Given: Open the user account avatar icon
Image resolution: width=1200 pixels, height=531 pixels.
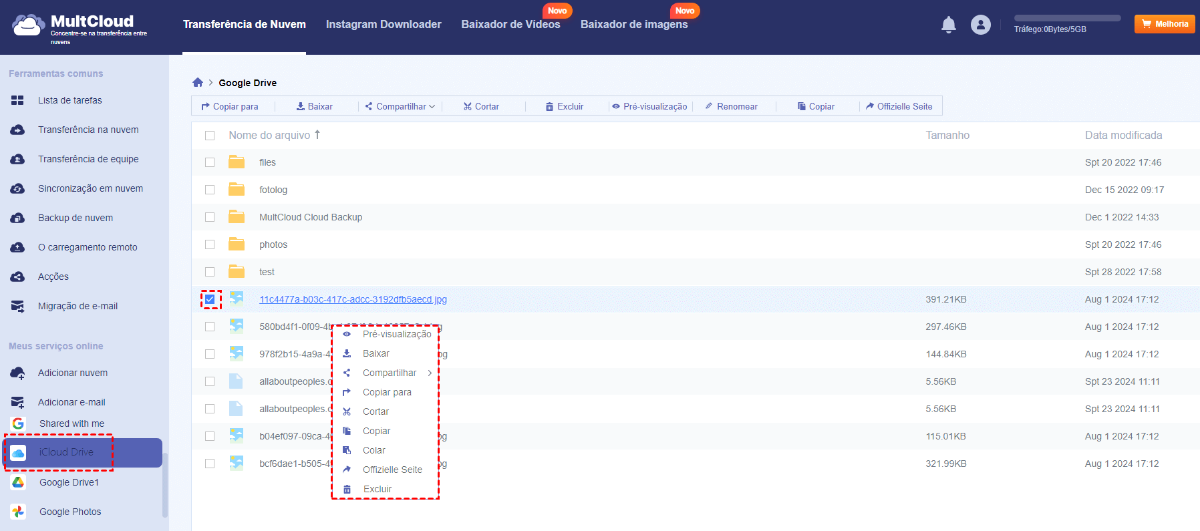Looking at the screenshot, I should [980, 25].
